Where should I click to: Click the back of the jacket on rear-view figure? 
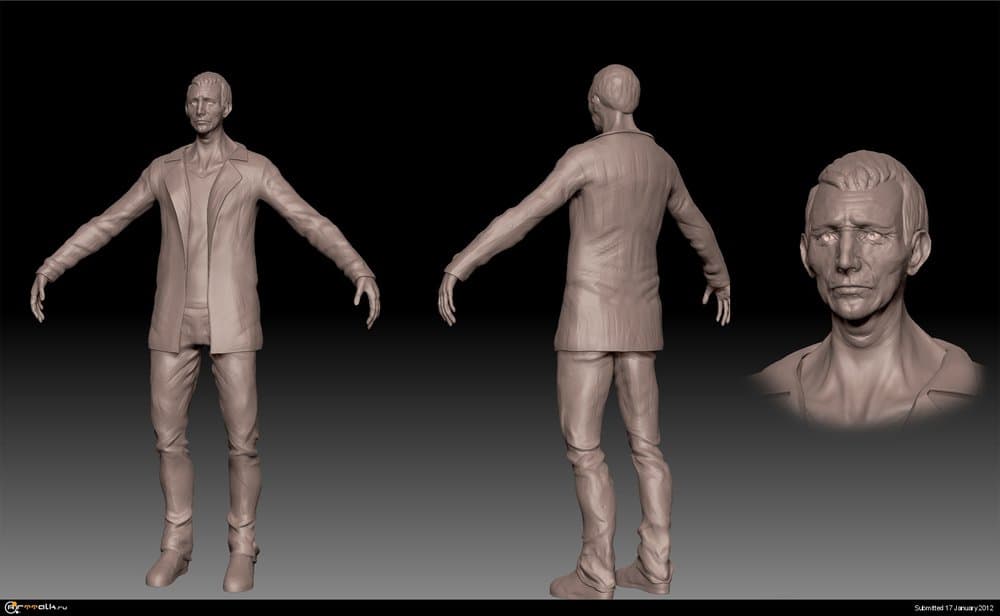click(x=612, y=240)
